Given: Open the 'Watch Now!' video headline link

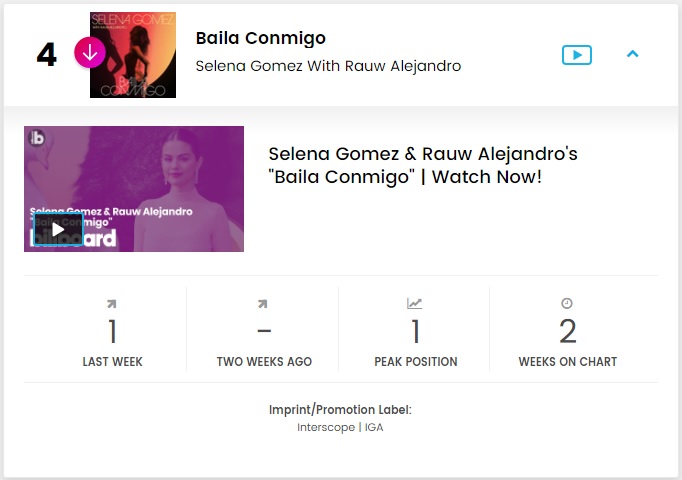Looking at the screenshot, I should 423,166.
